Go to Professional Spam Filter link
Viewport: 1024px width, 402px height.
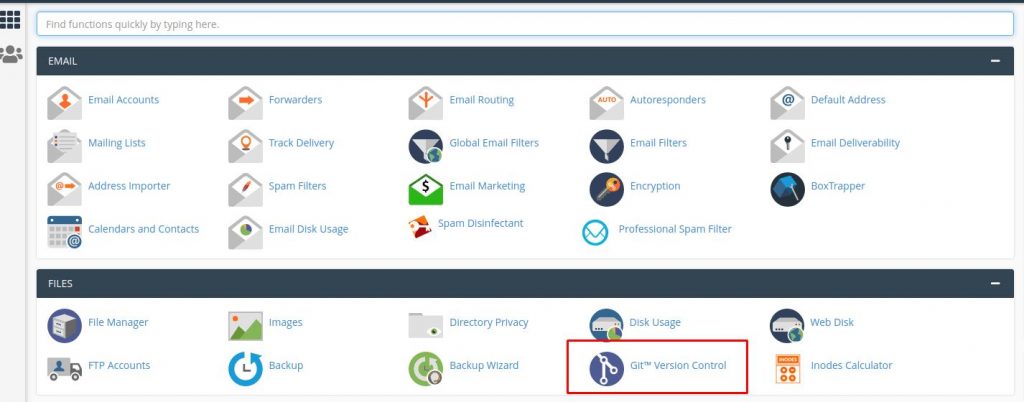[674, 229]
